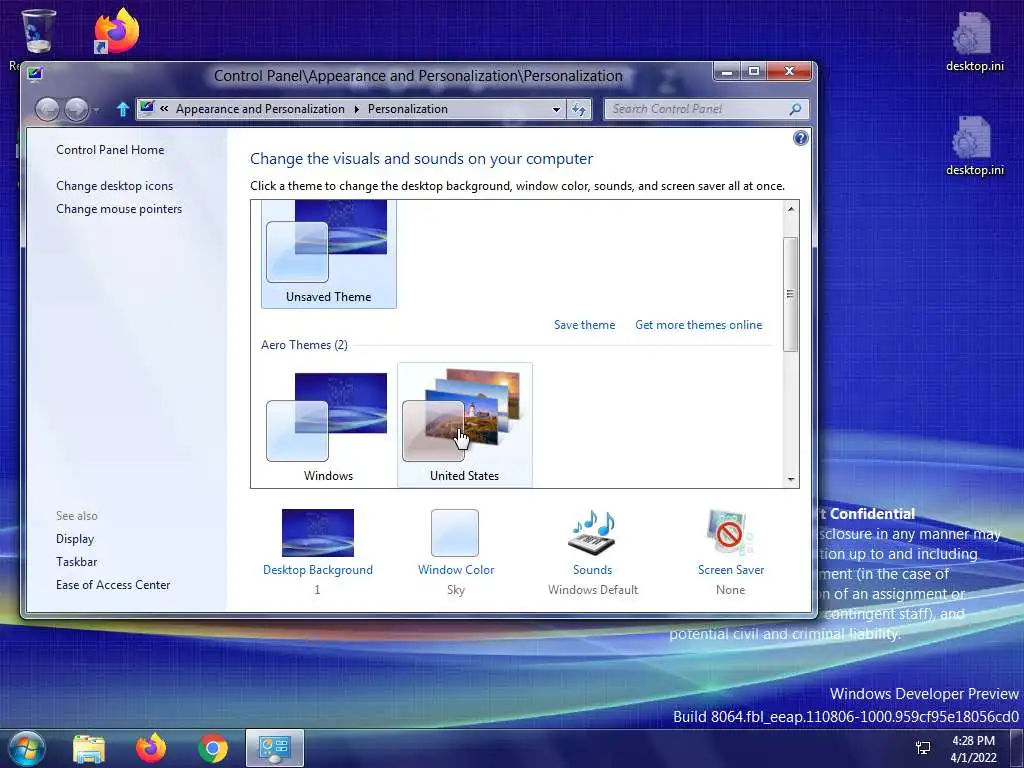Click the Desktop Background link text
1024x768 pixels.
[x=317, y=569]
